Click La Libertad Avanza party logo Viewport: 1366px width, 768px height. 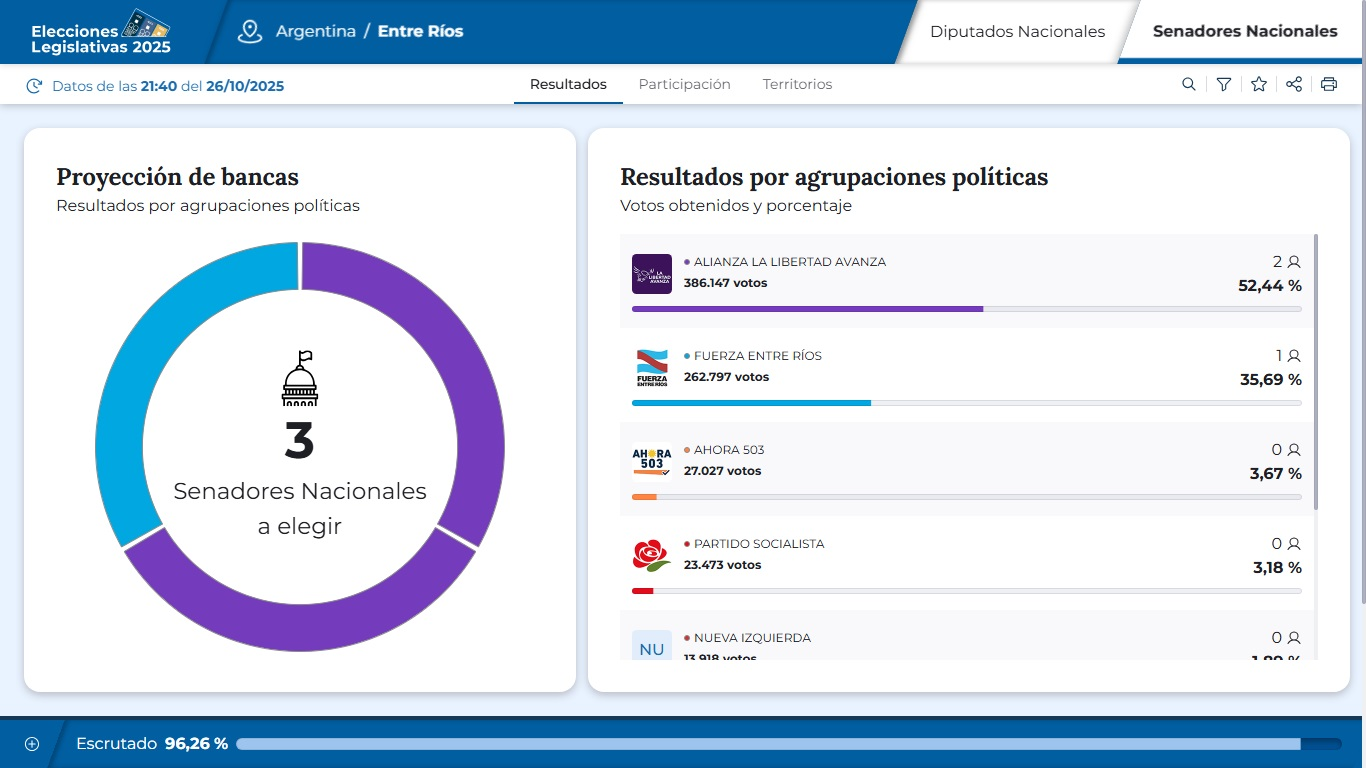coord(652,274)
